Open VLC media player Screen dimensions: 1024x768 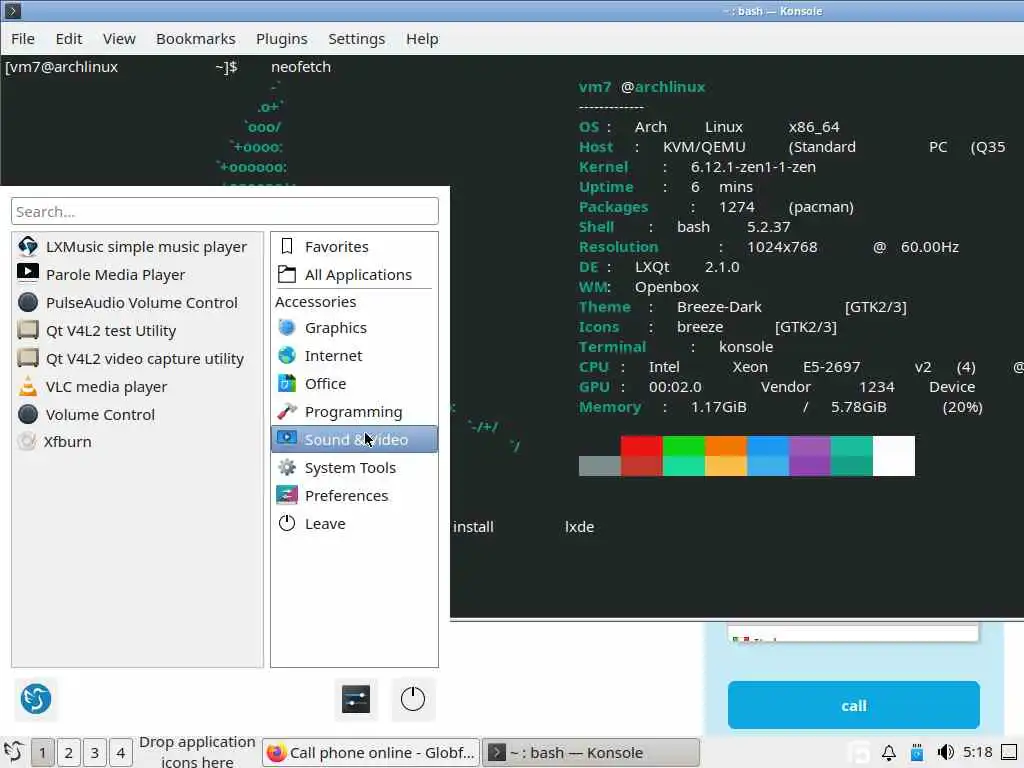click(137, 387)
